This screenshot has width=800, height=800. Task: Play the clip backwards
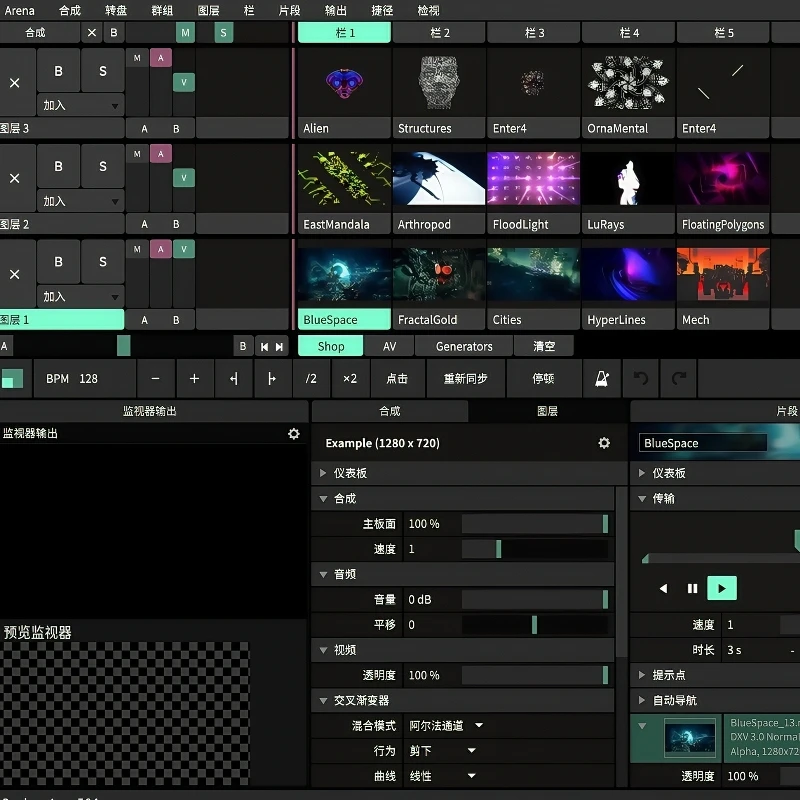[x=663, y=588]
